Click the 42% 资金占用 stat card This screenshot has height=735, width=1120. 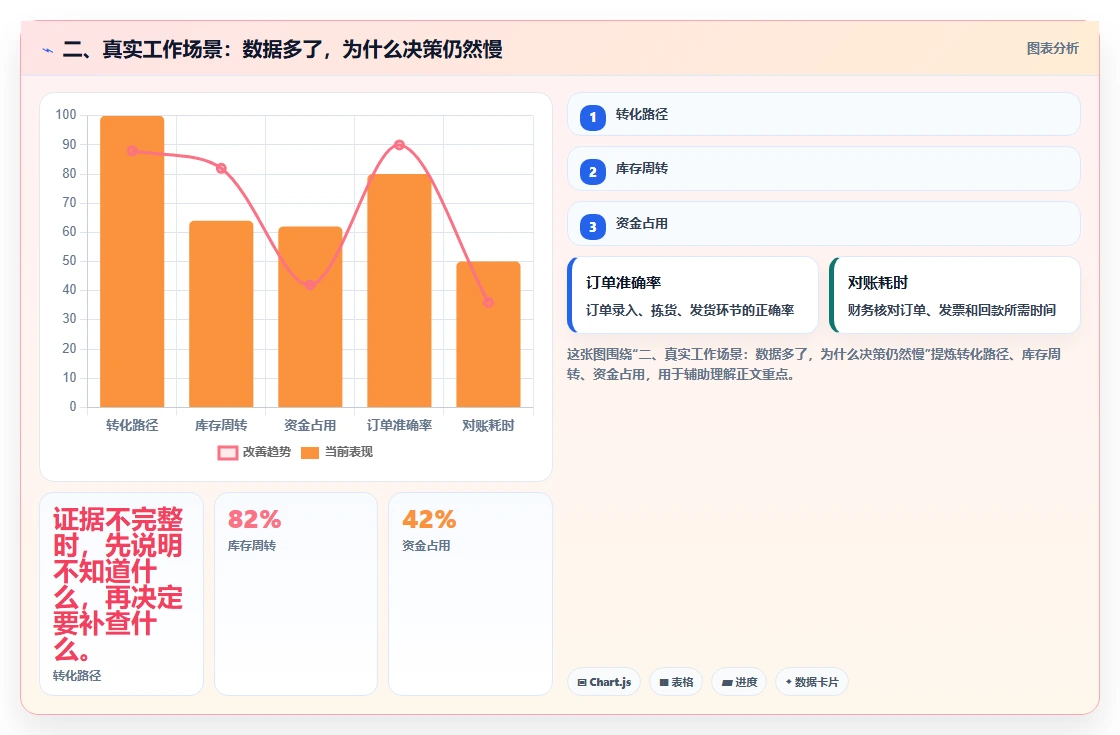tap(470, 594)
